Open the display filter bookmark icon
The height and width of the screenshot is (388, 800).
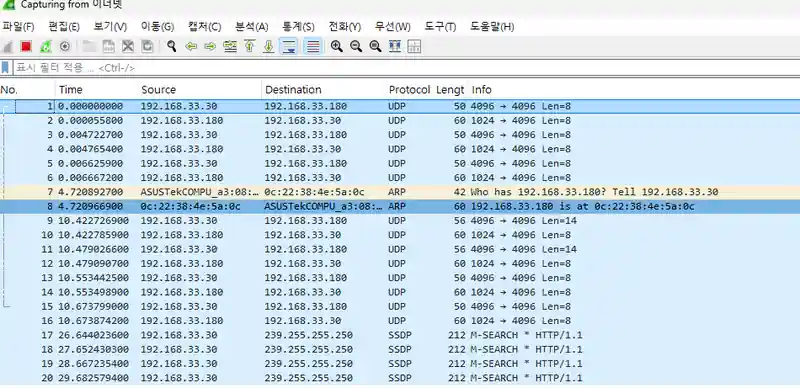(x=5, y=67)
